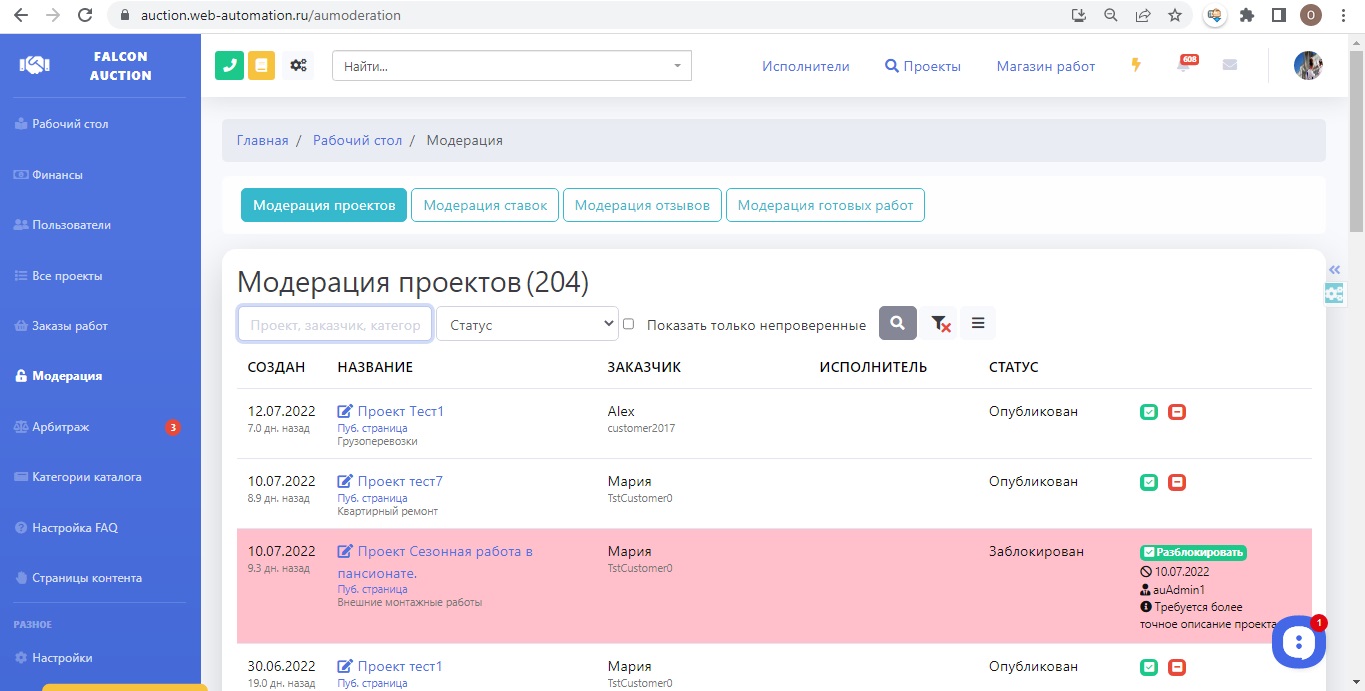Viewport: 1365px width, 691px height.
Task: Expand the Статус dropdown filter
Action: pos(527,324)
